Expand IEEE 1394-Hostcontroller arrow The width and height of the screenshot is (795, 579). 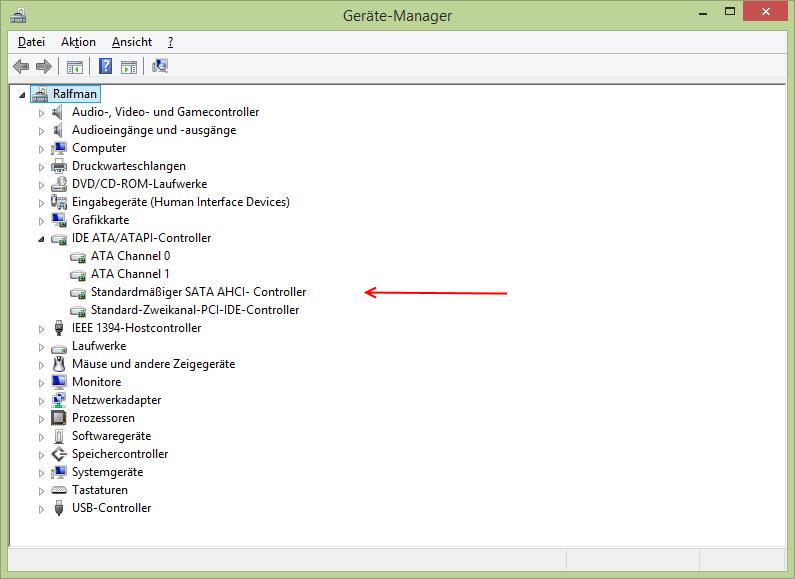click(x=42, y=329)
